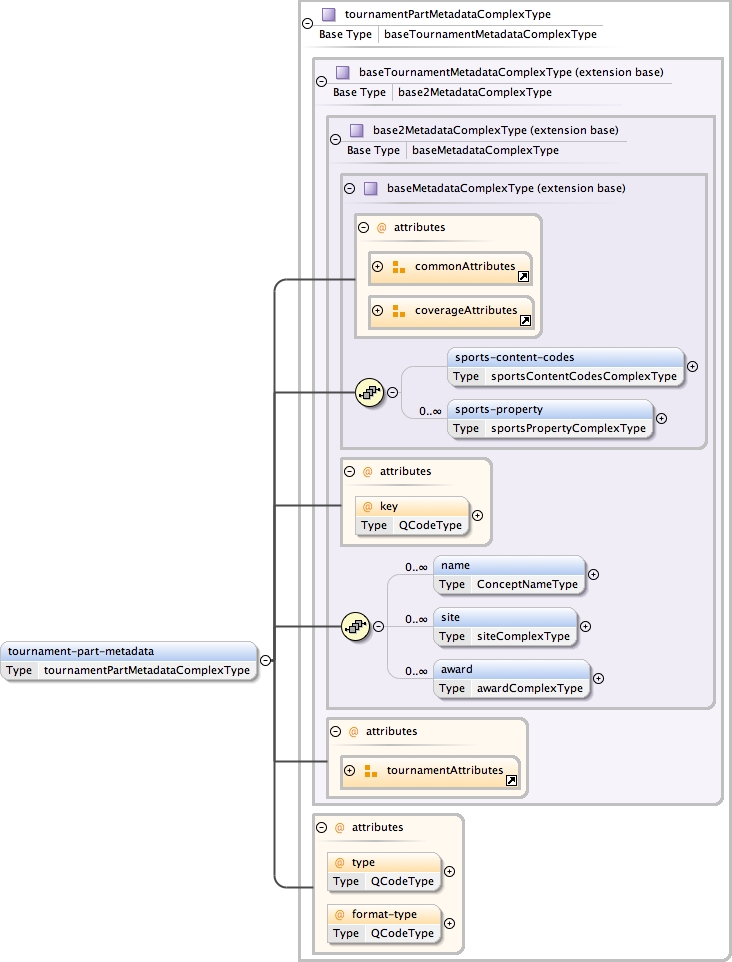The height and width of the screenshot is (962, 732).
Task: Collapse the baseTournamentMetadataComplexType extension block
Action: [320, 82]
